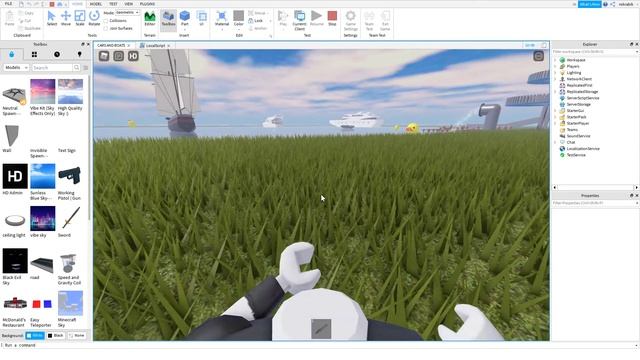Open the Color picker button
Screen dimensions: 640x360
click(x=239, y=19)
